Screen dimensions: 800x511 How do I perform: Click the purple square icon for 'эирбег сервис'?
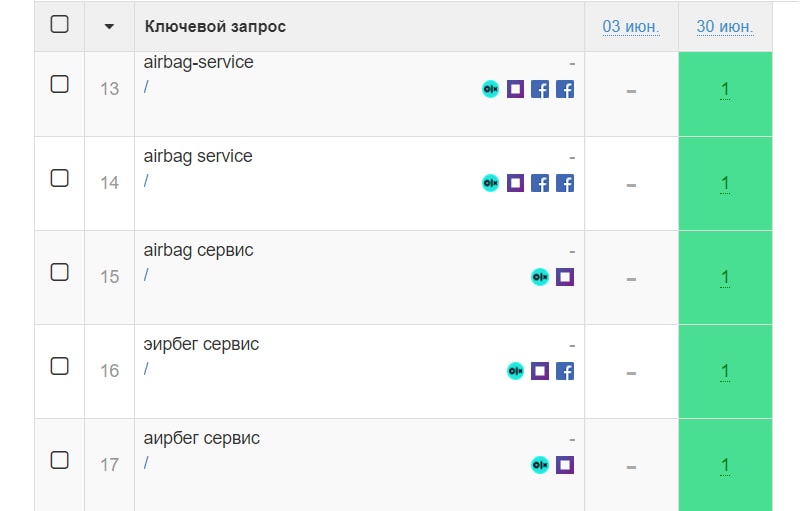(540, 371)
